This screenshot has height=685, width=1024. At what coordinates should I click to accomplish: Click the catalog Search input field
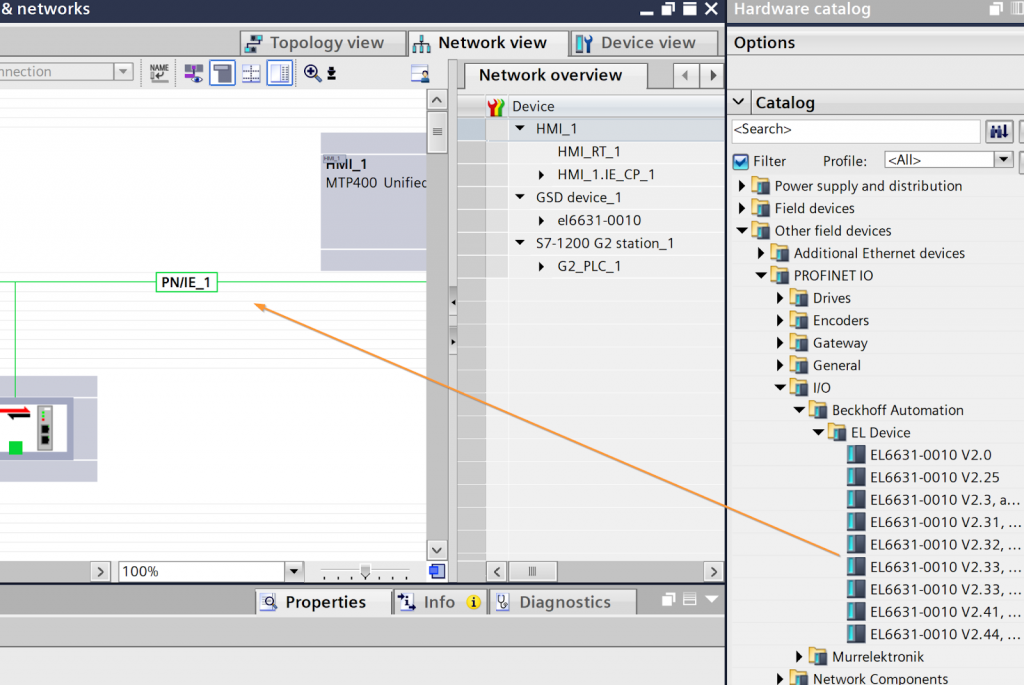[x=855, y=130]
